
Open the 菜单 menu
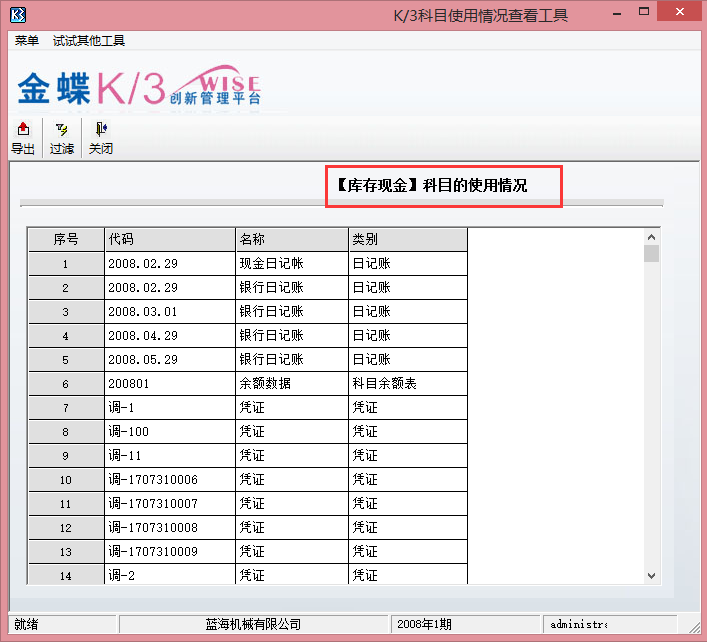(27, 41)
